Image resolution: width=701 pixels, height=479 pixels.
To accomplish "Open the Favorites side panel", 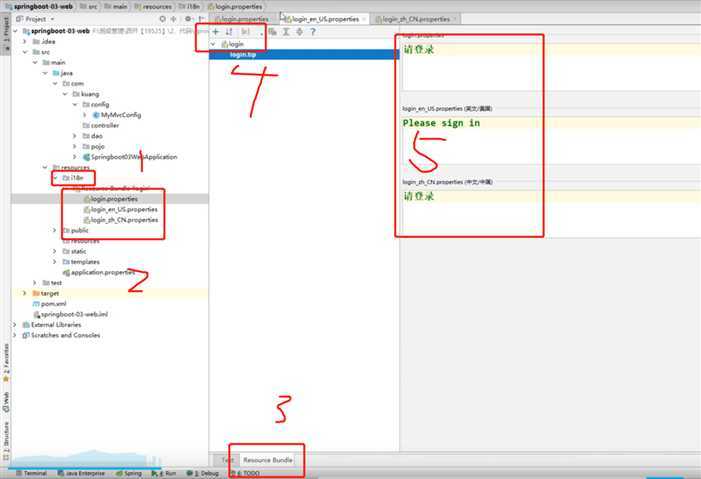I will point(6,362).
